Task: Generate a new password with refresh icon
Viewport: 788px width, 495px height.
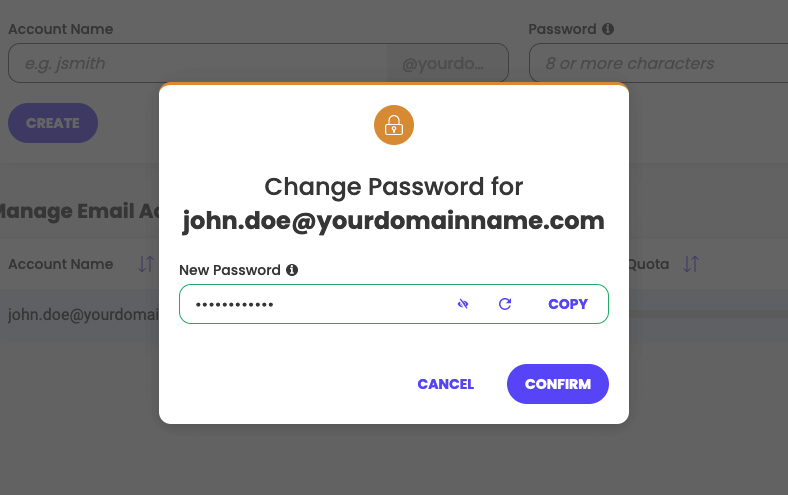Action: 505,304
